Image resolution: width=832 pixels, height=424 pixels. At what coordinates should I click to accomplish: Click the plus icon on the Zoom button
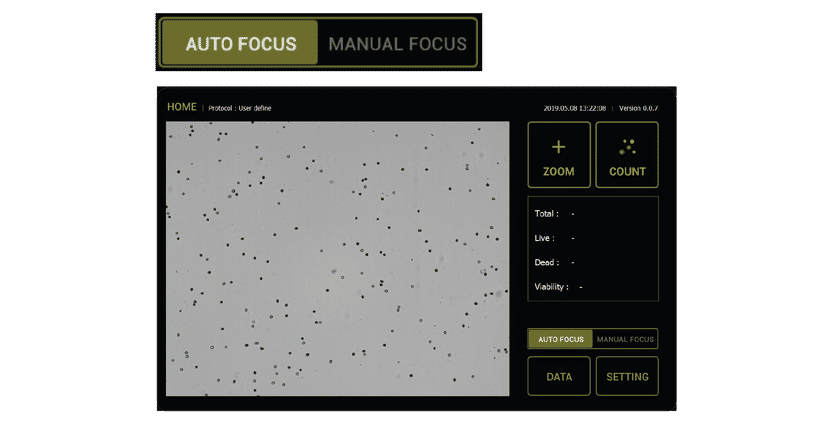pos(558,147)
